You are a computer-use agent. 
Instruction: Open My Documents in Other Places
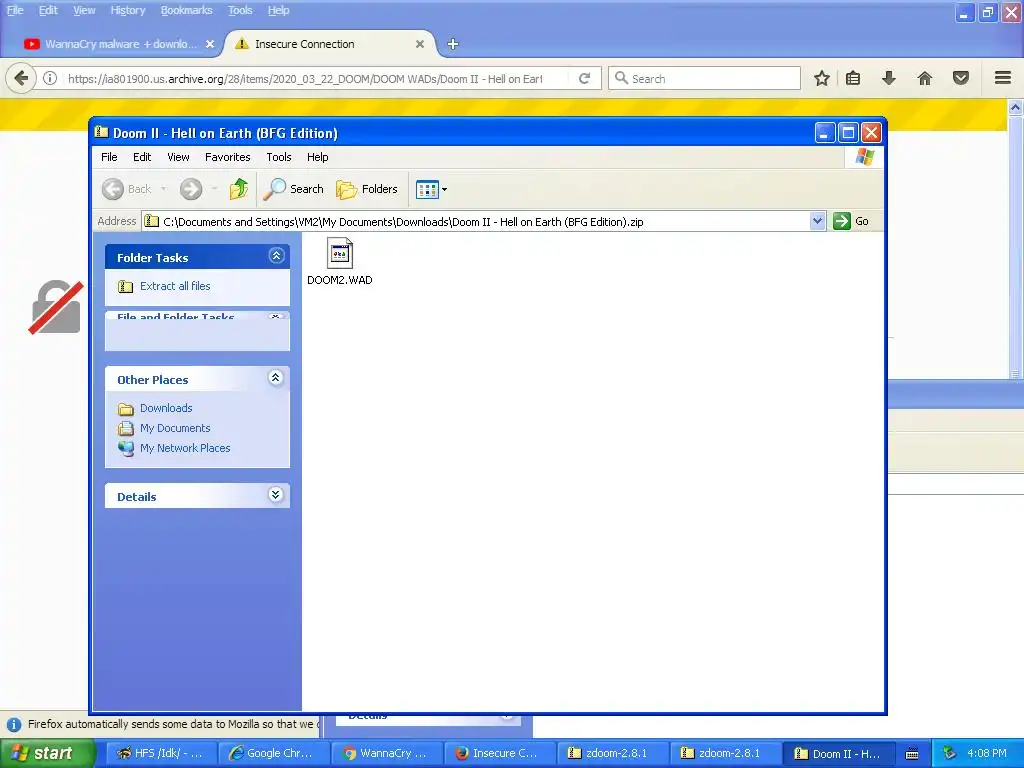[175, 428]
